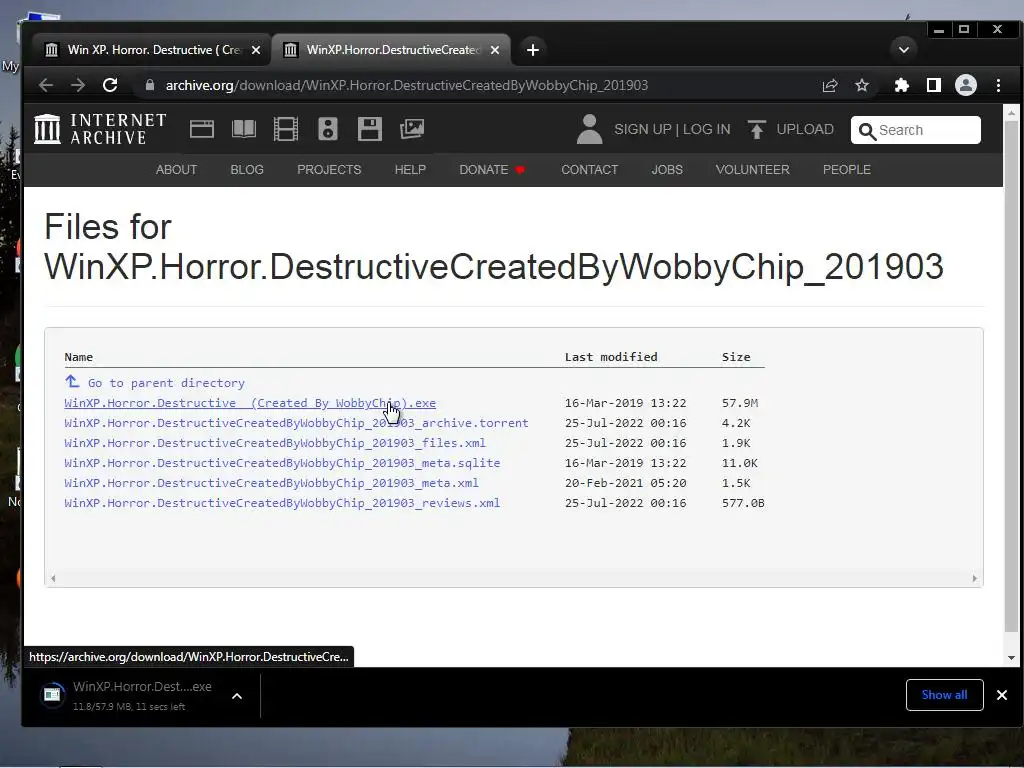Image resolution: width=1024 pixels, height=768 pixels.
Task: Click the UPLOAD link text
Action: (805, 129)
